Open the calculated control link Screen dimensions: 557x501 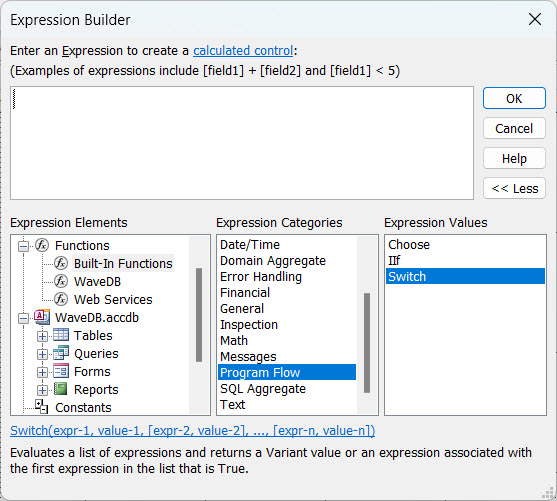point(243,51)
